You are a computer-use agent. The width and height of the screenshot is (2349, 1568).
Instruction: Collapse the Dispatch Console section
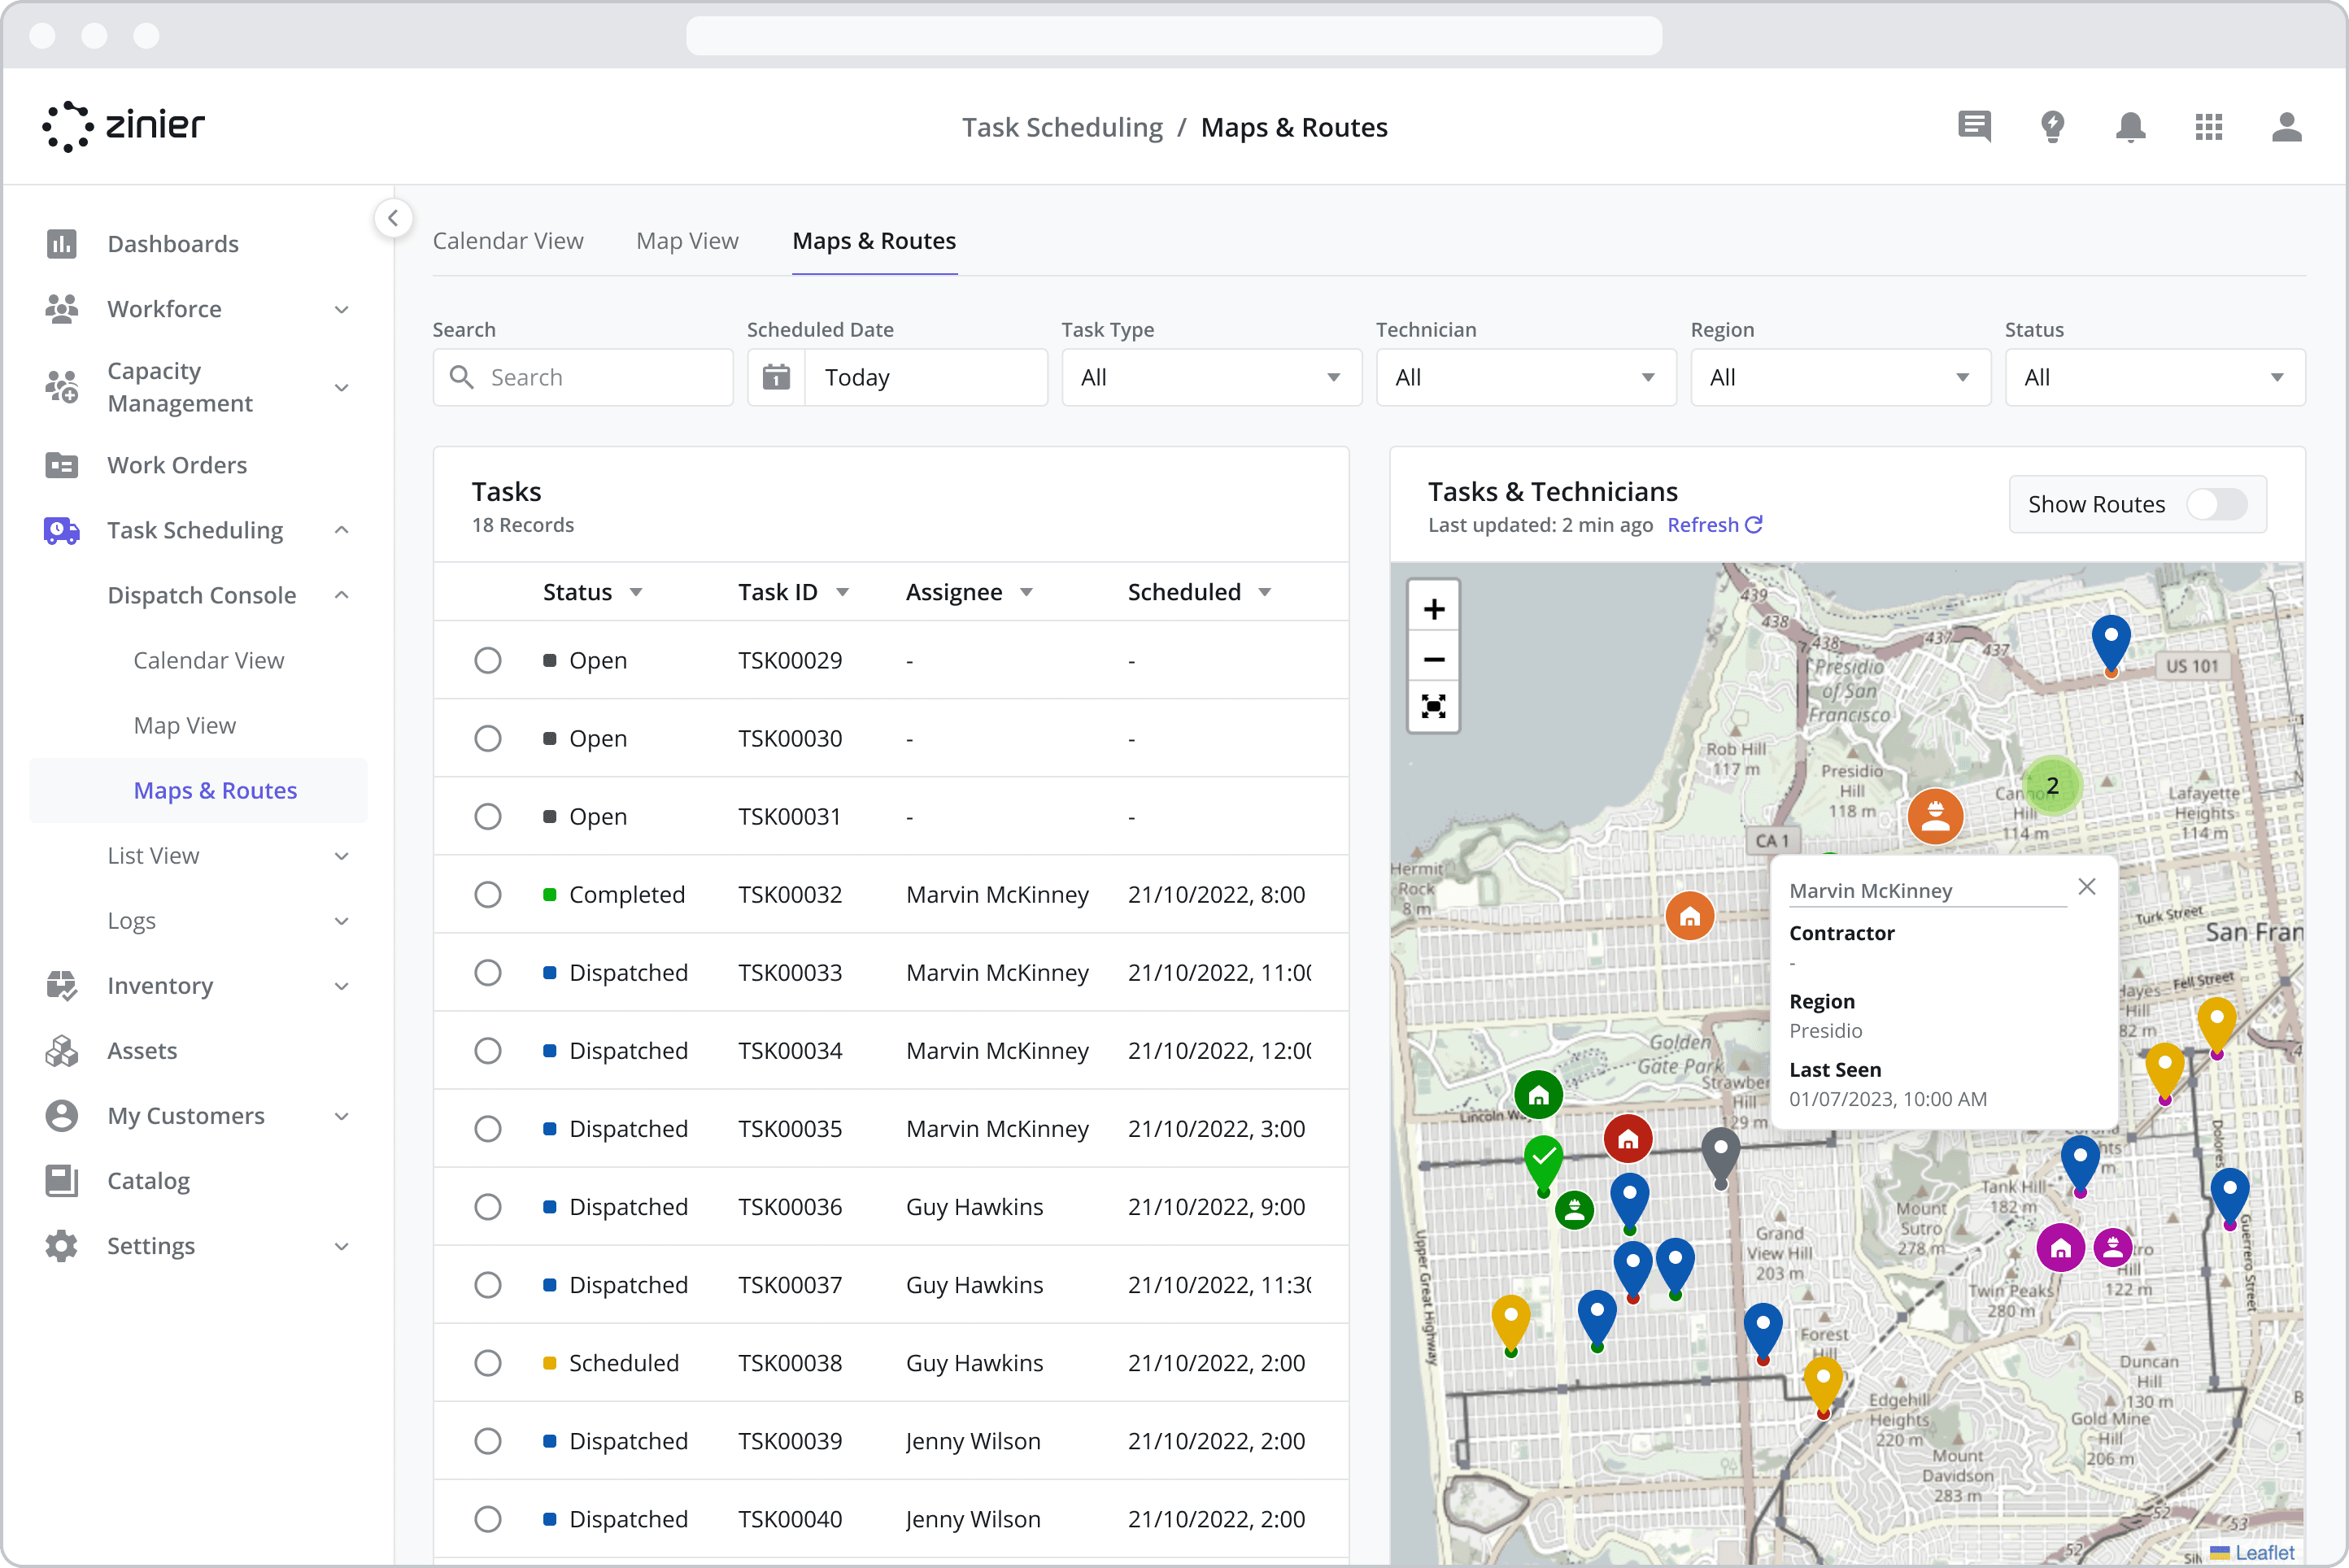pos(341,595)
